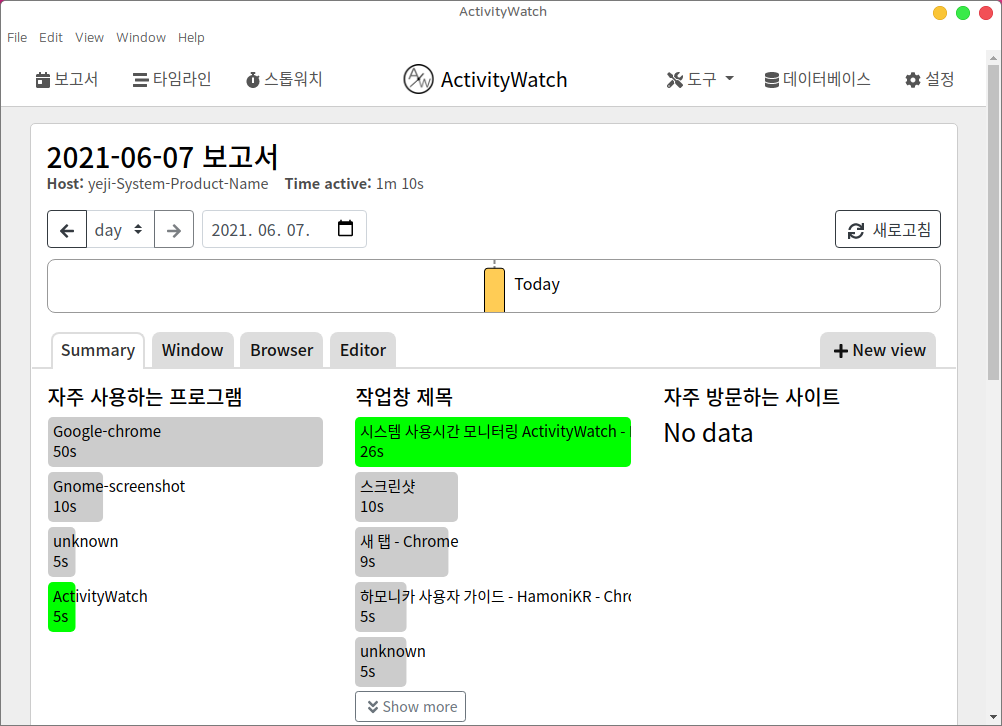Expand the 도구 tools dropdown
The height and width of the screenshot is (726, 1002).
coord(700,80)
